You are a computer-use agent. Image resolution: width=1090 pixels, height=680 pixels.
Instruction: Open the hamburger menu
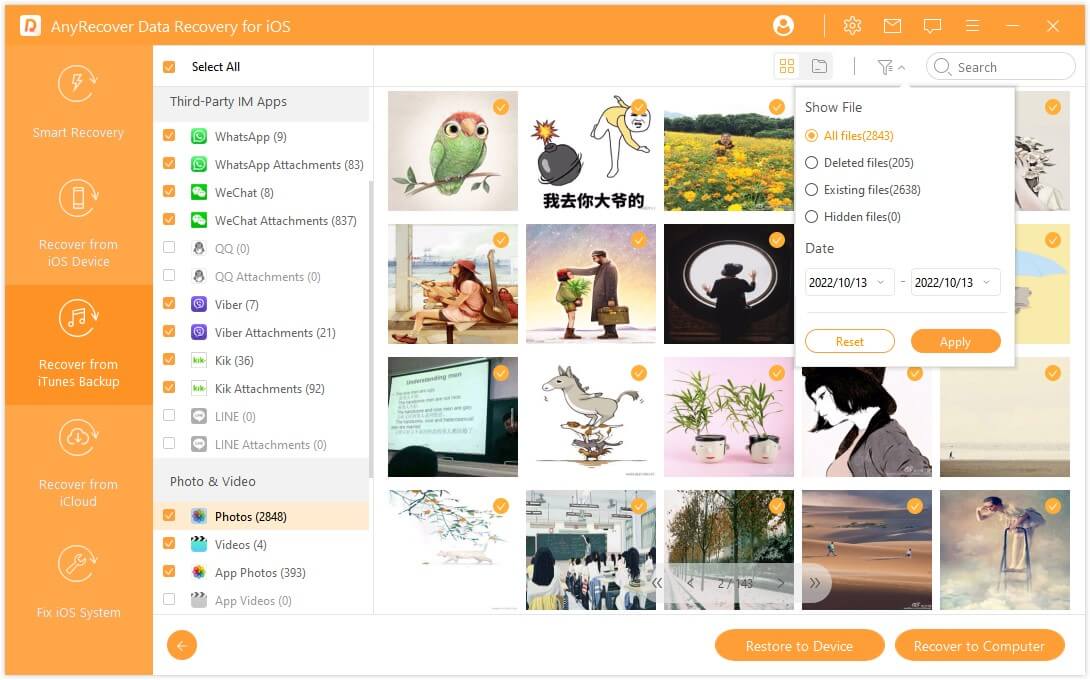tap(972, 25)
